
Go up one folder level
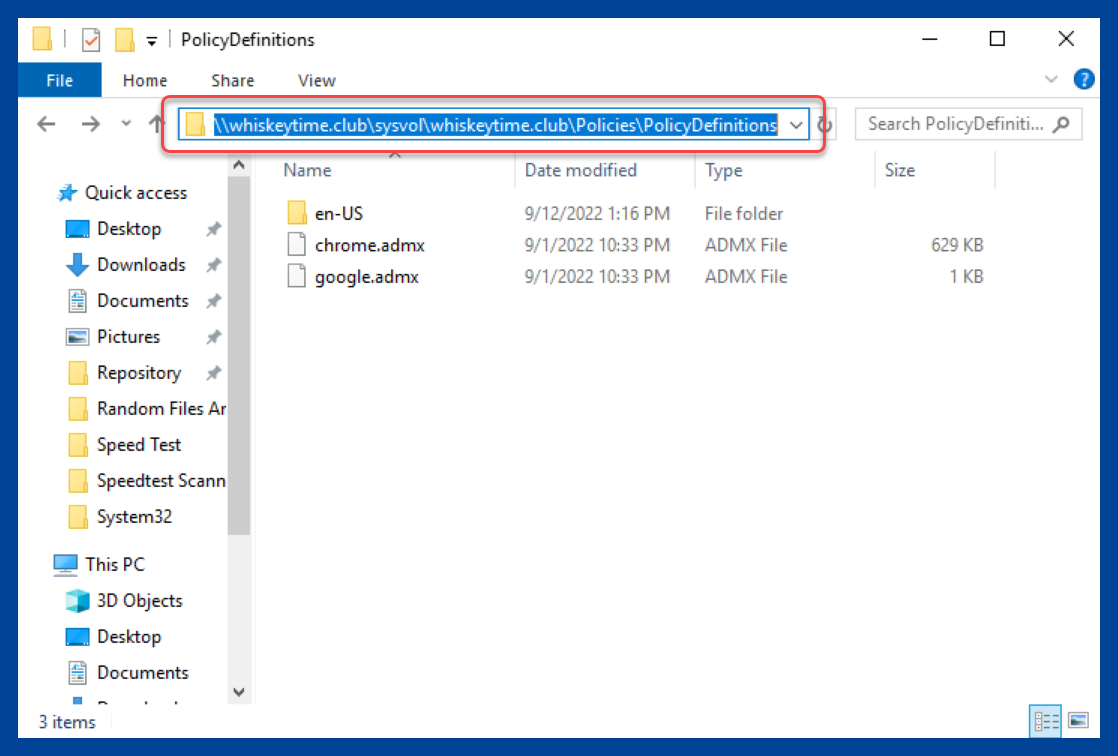(156, 124)
